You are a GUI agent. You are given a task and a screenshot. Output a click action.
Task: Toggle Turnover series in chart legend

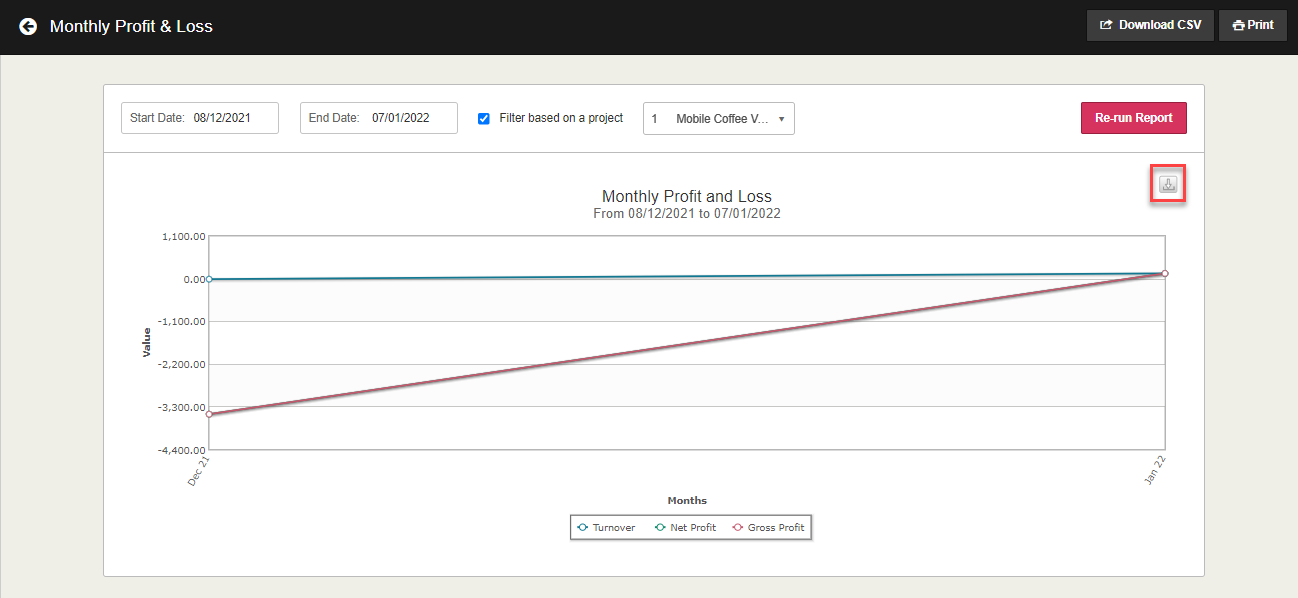(605, 527)
